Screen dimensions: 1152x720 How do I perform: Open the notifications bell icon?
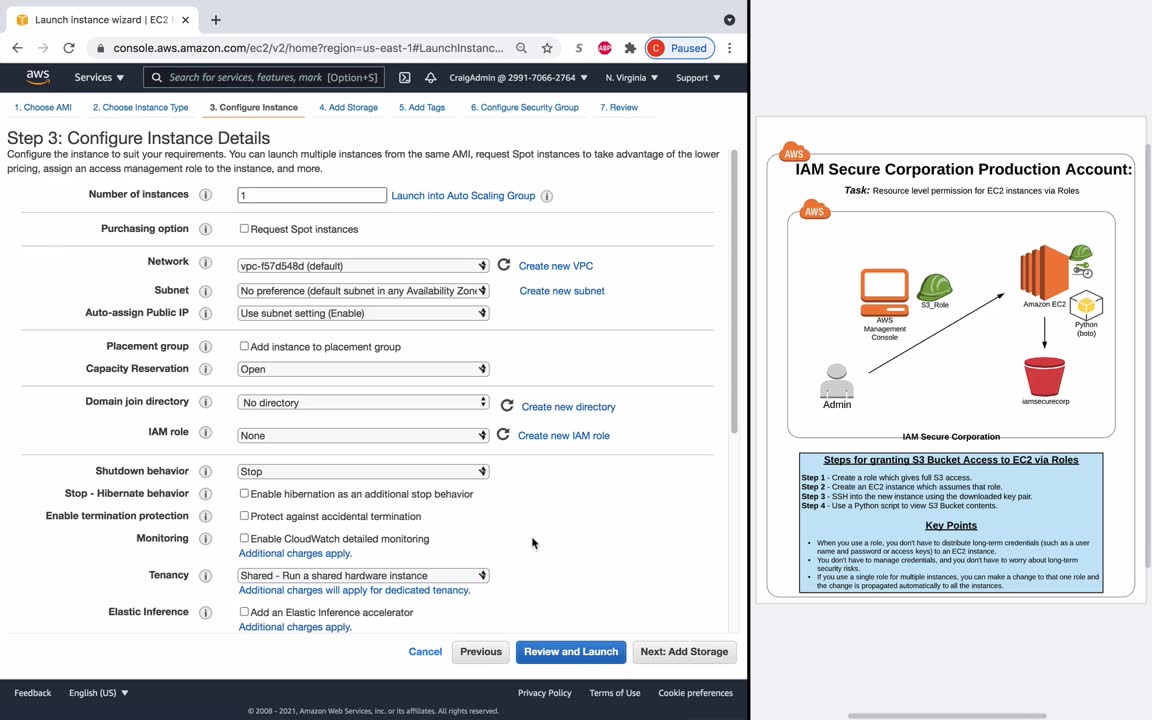431,77
